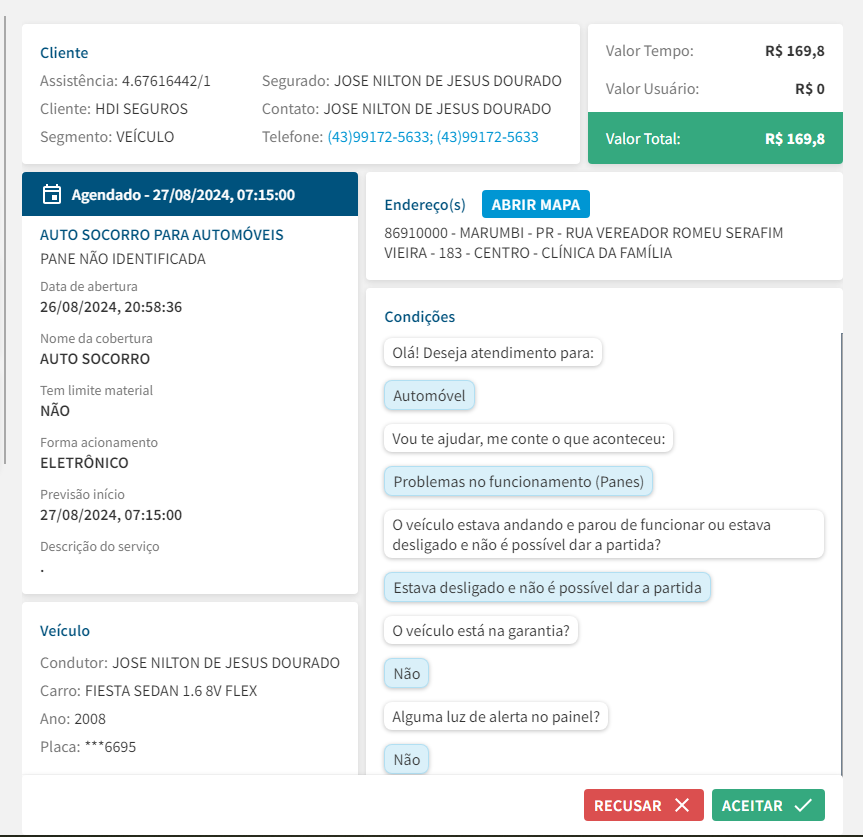Screen dimensions: 863x837
Task: Open the AUTO SOCORRO PARA AUTOMÓVEIS title
Action: (x=162, y=235)
